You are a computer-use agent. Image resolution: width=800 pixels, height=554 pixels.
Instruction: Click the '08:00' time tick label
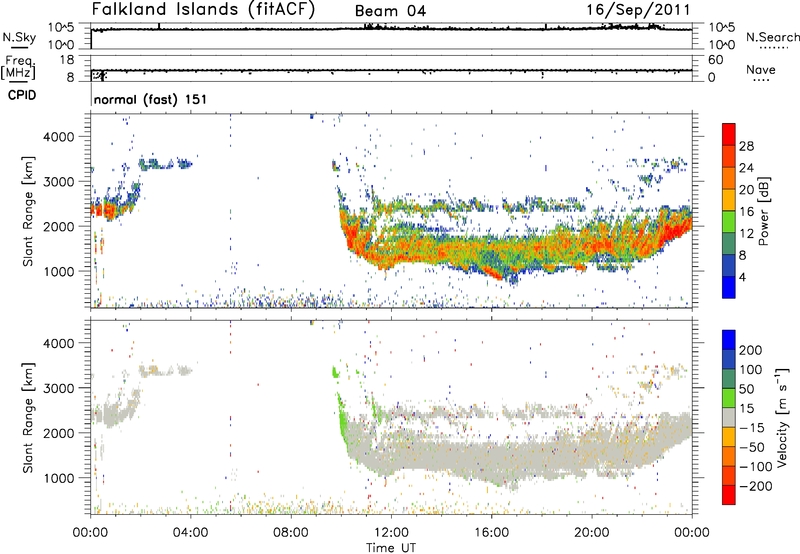[x=291, y=533]
